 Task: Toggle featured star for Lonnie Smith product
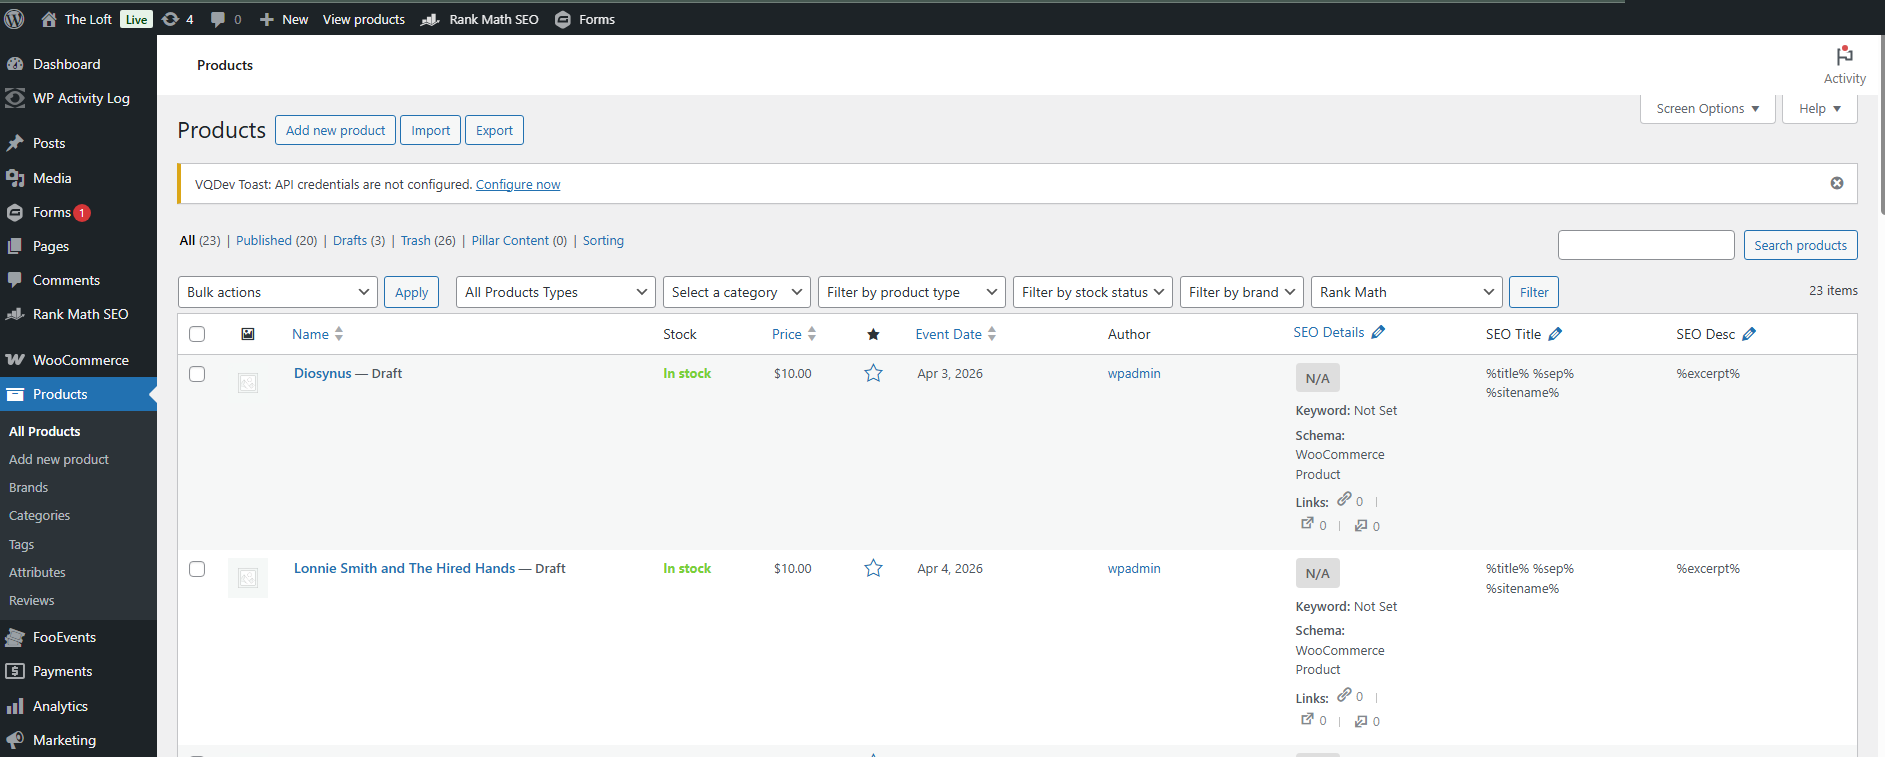click(x=873, y=568)
